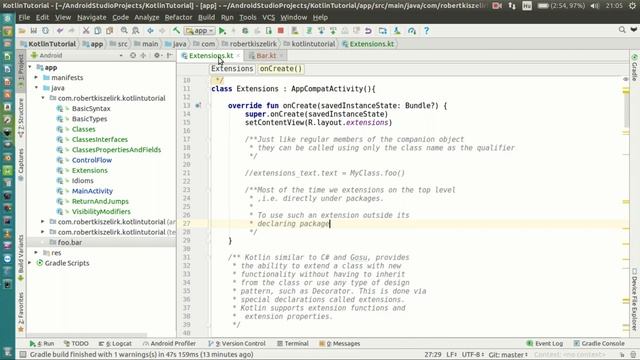Open the Event Log
The image size is (640, 360).
pyautogui.click(x=545, y=343)
